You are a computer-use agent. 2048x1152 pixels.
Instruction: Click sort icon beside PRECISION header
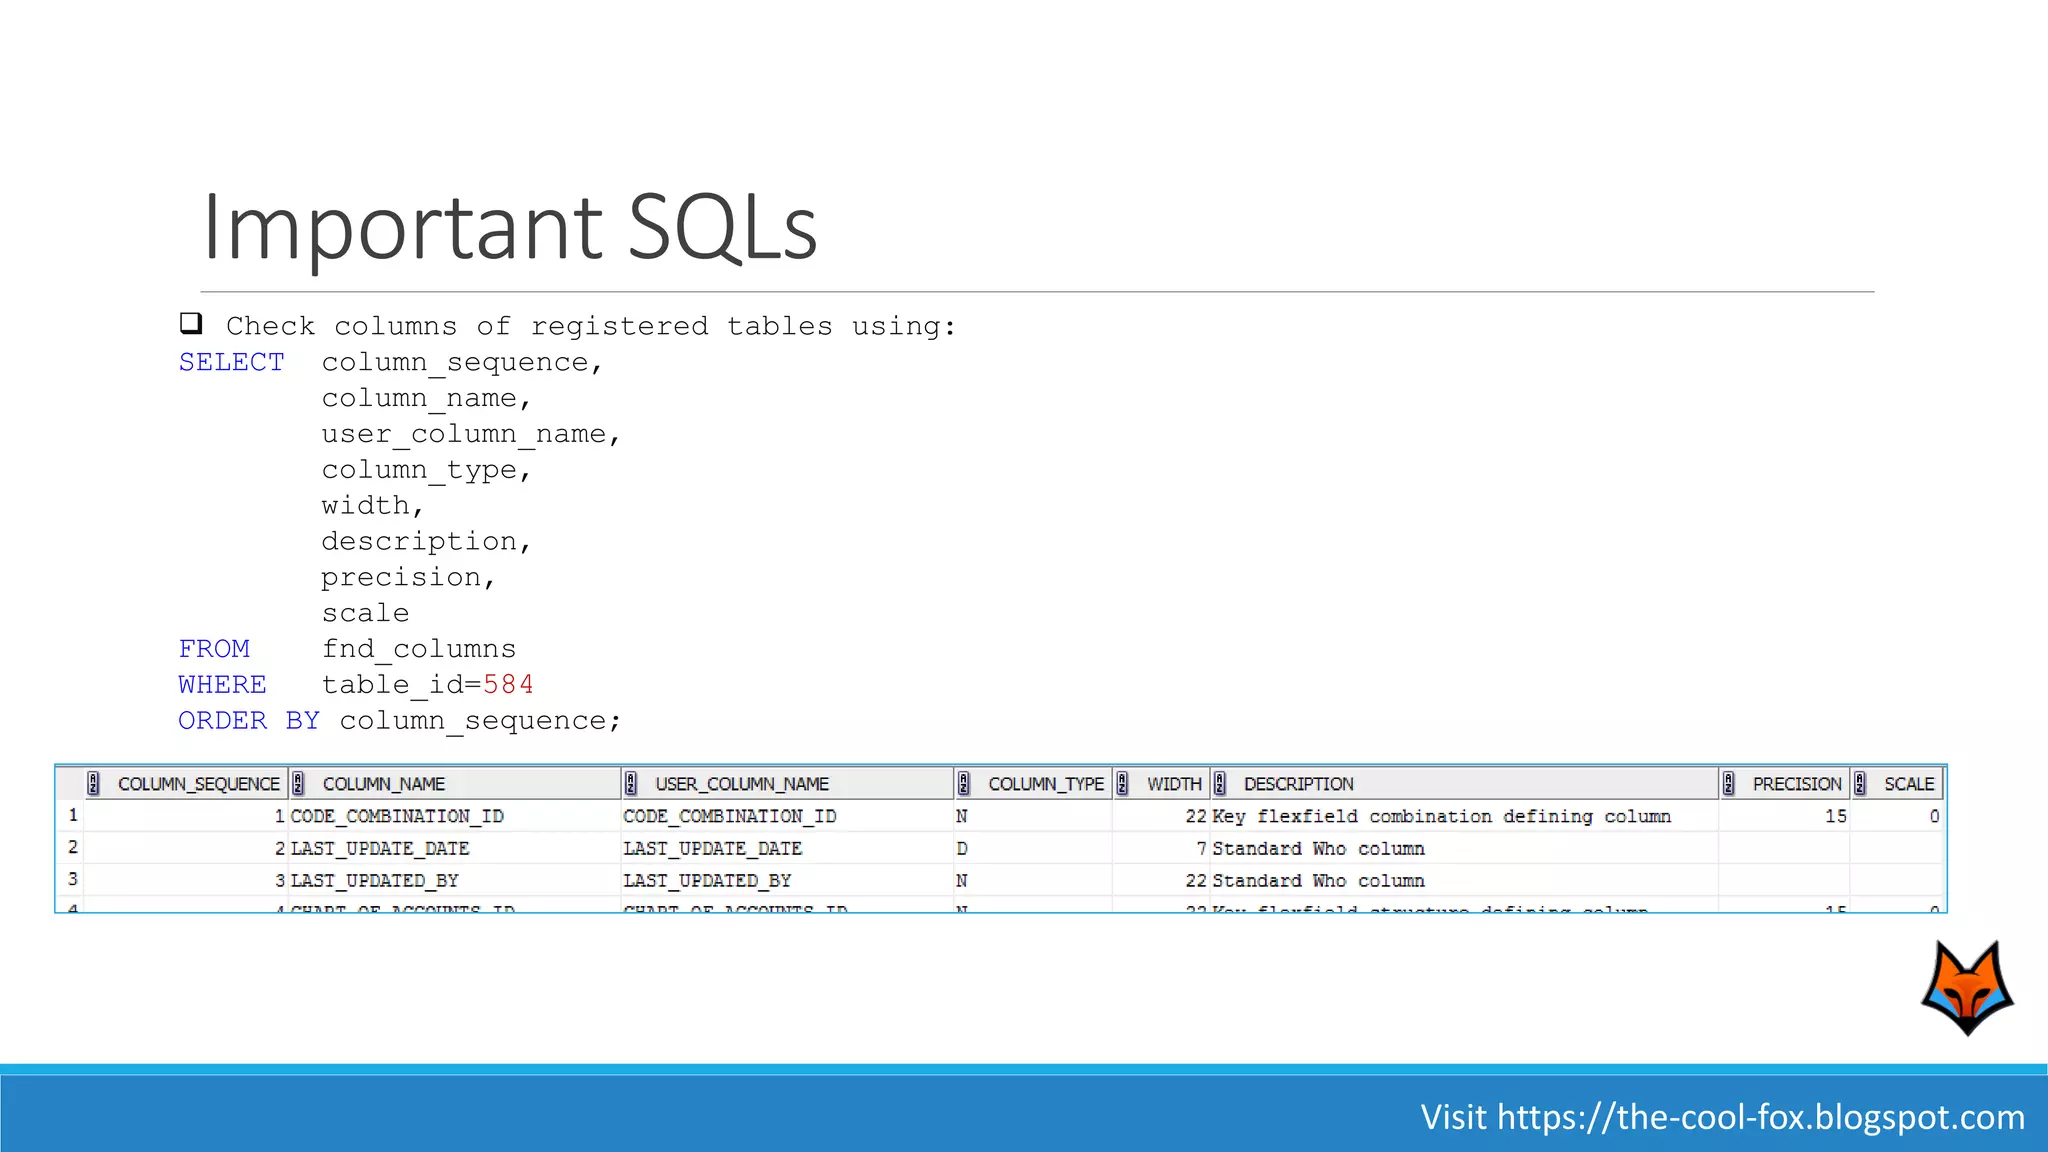click(x=1728, y=783)
